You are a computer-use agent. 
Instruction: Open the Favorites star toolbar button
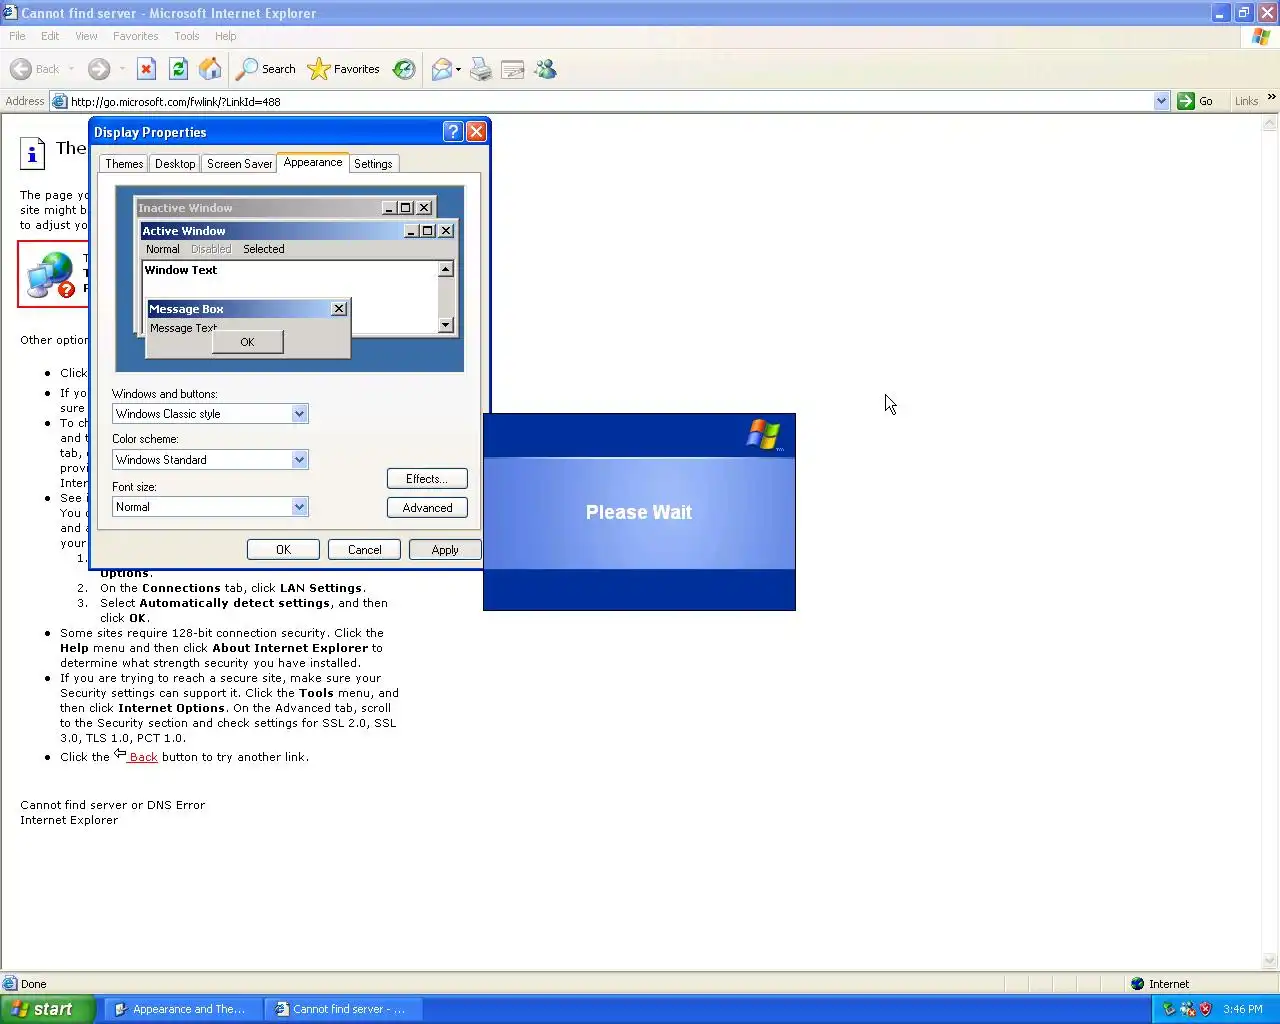(x=344, y=69)
